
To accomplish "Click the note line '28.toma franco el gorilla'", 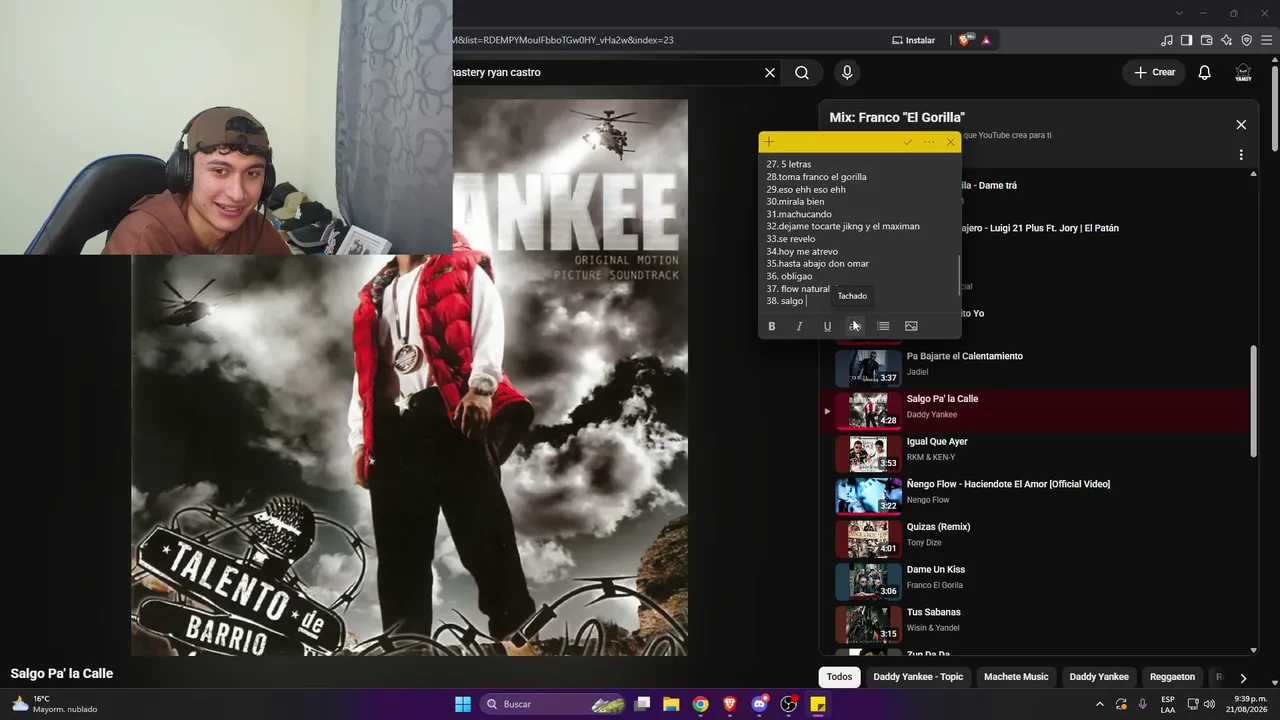I will (817, 177).
